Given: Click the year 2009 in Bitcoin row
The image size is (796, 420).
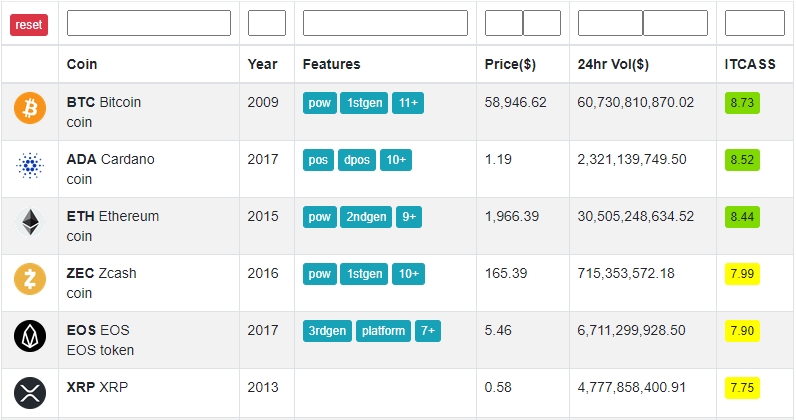Looking at the screenshot, I should click(263, 102).
